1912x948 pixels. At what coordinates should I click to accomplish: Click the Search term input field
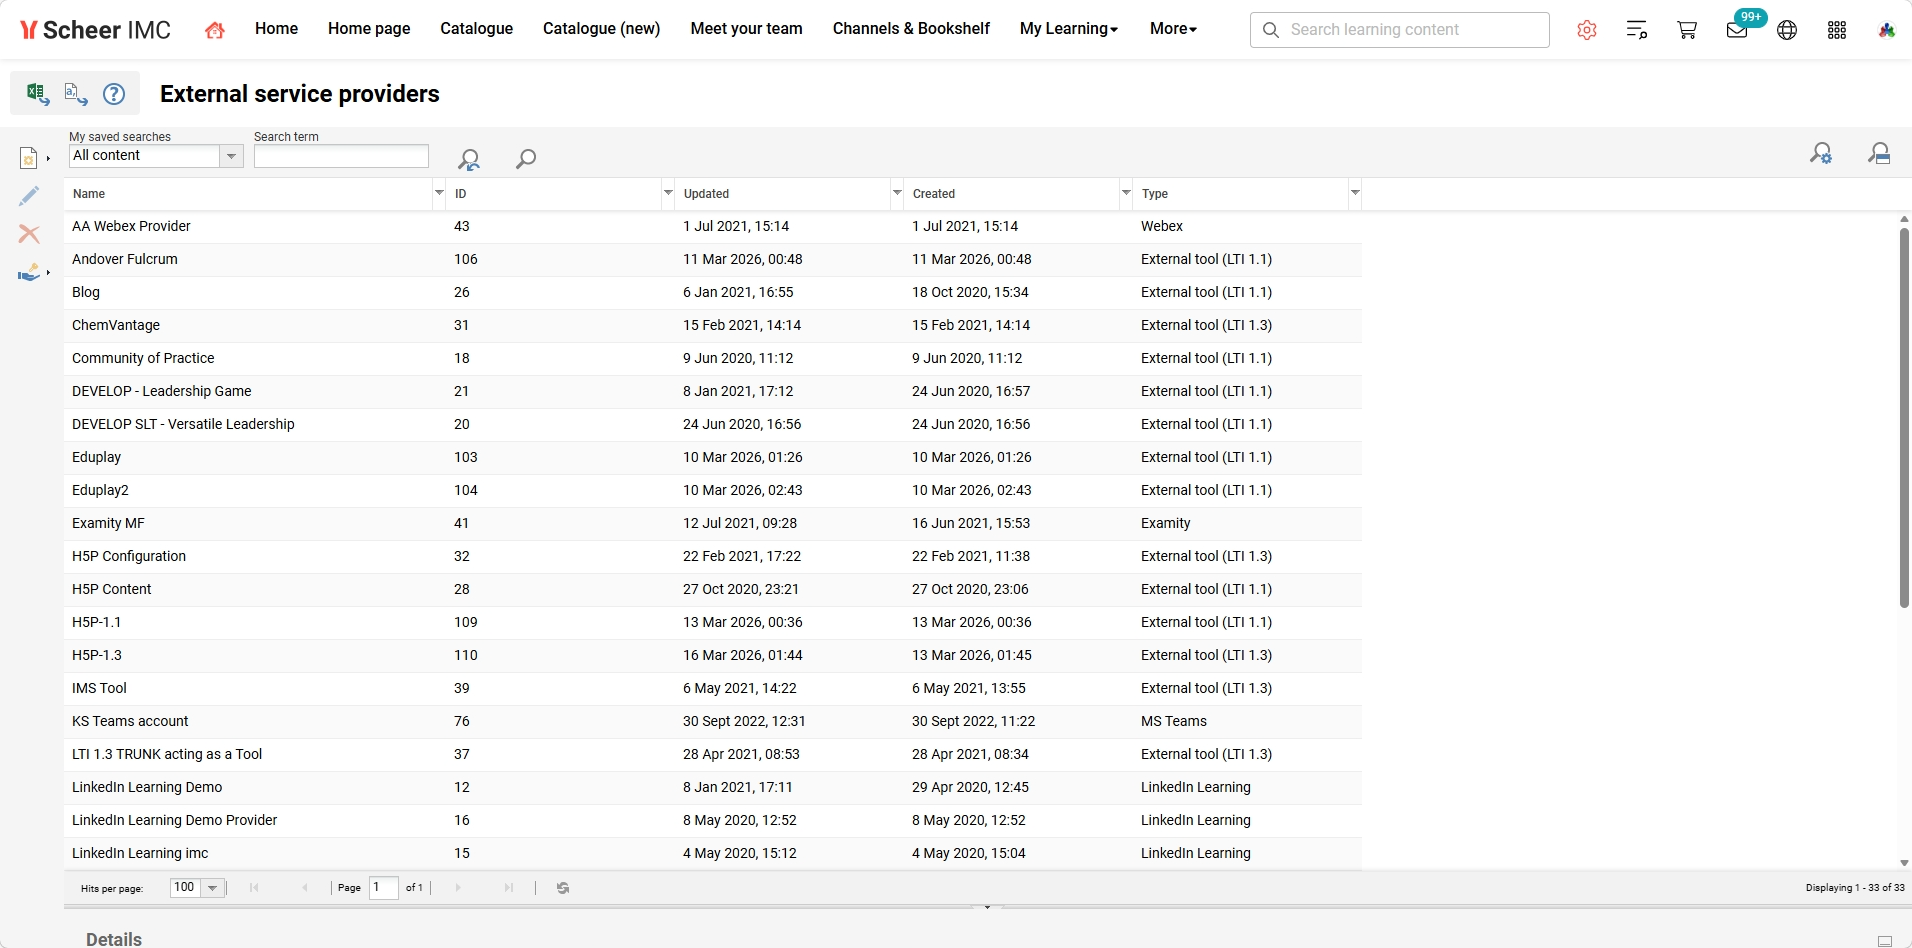coord(341,156)
